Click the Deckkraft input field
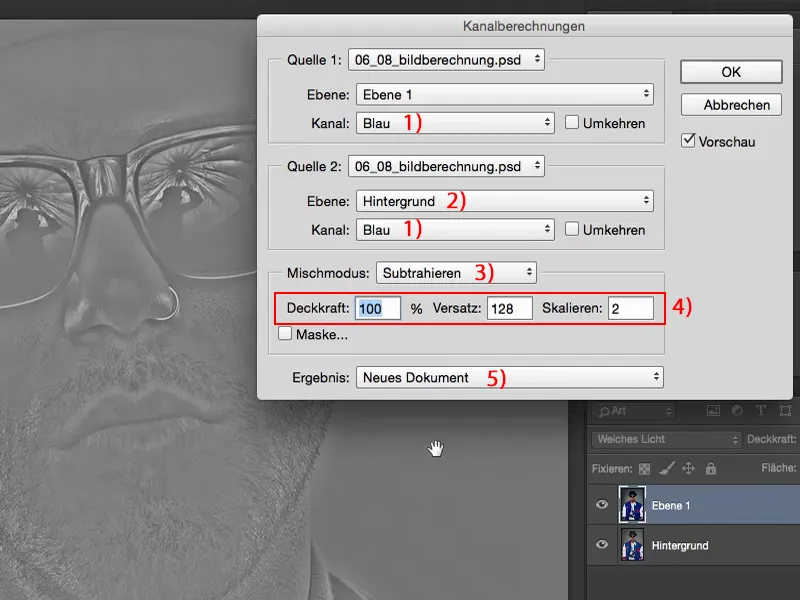This screenshot has width=800, height=600. [x=378, y=309]
